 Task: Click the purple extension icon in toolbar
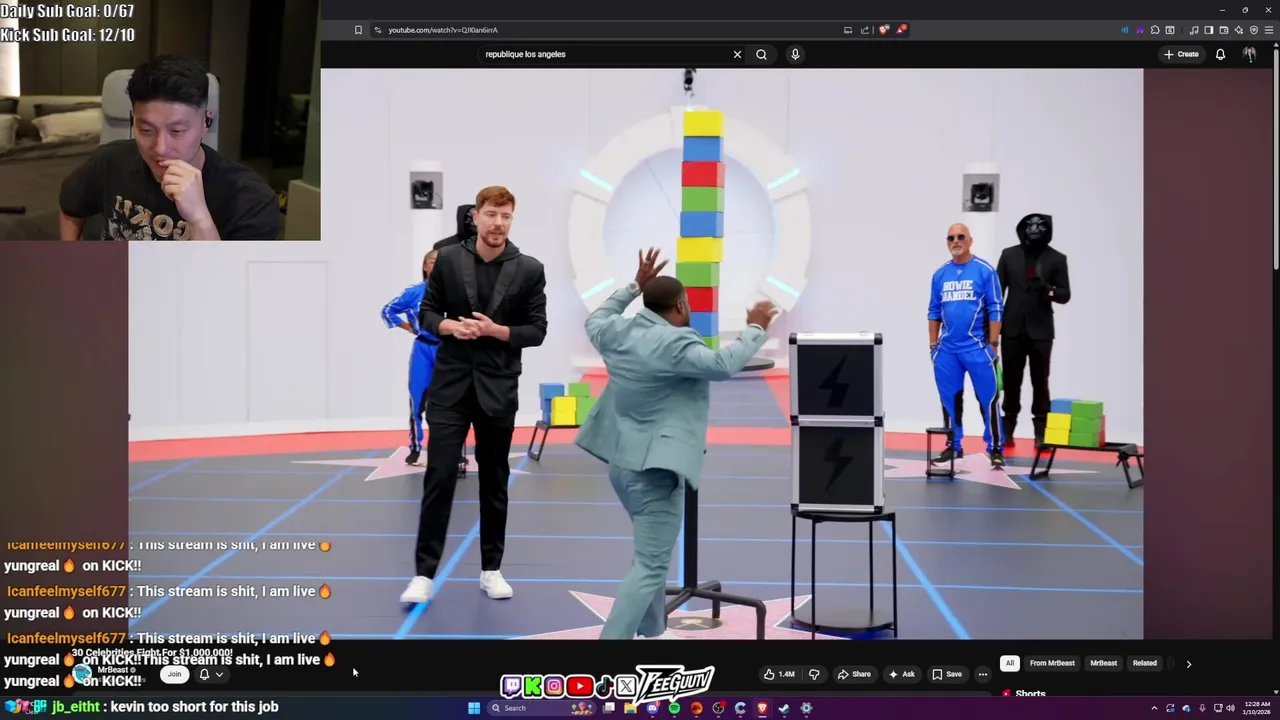(x=1140, y=30)
